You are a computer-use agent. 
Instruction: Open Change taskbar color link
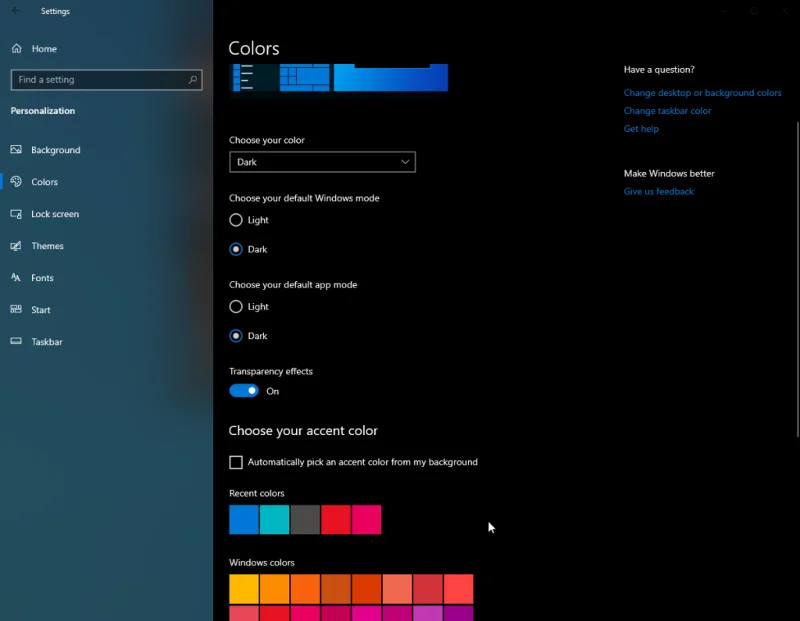[x=667, y=111]
